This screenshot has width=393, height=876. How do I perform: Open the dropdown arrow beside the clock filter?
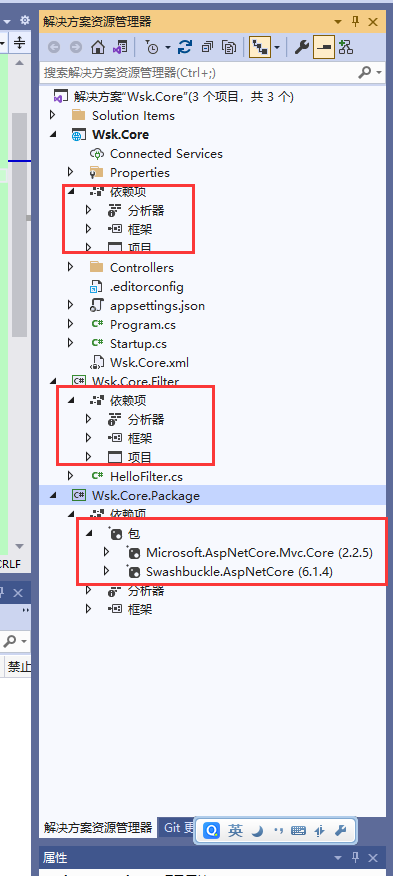168,48
